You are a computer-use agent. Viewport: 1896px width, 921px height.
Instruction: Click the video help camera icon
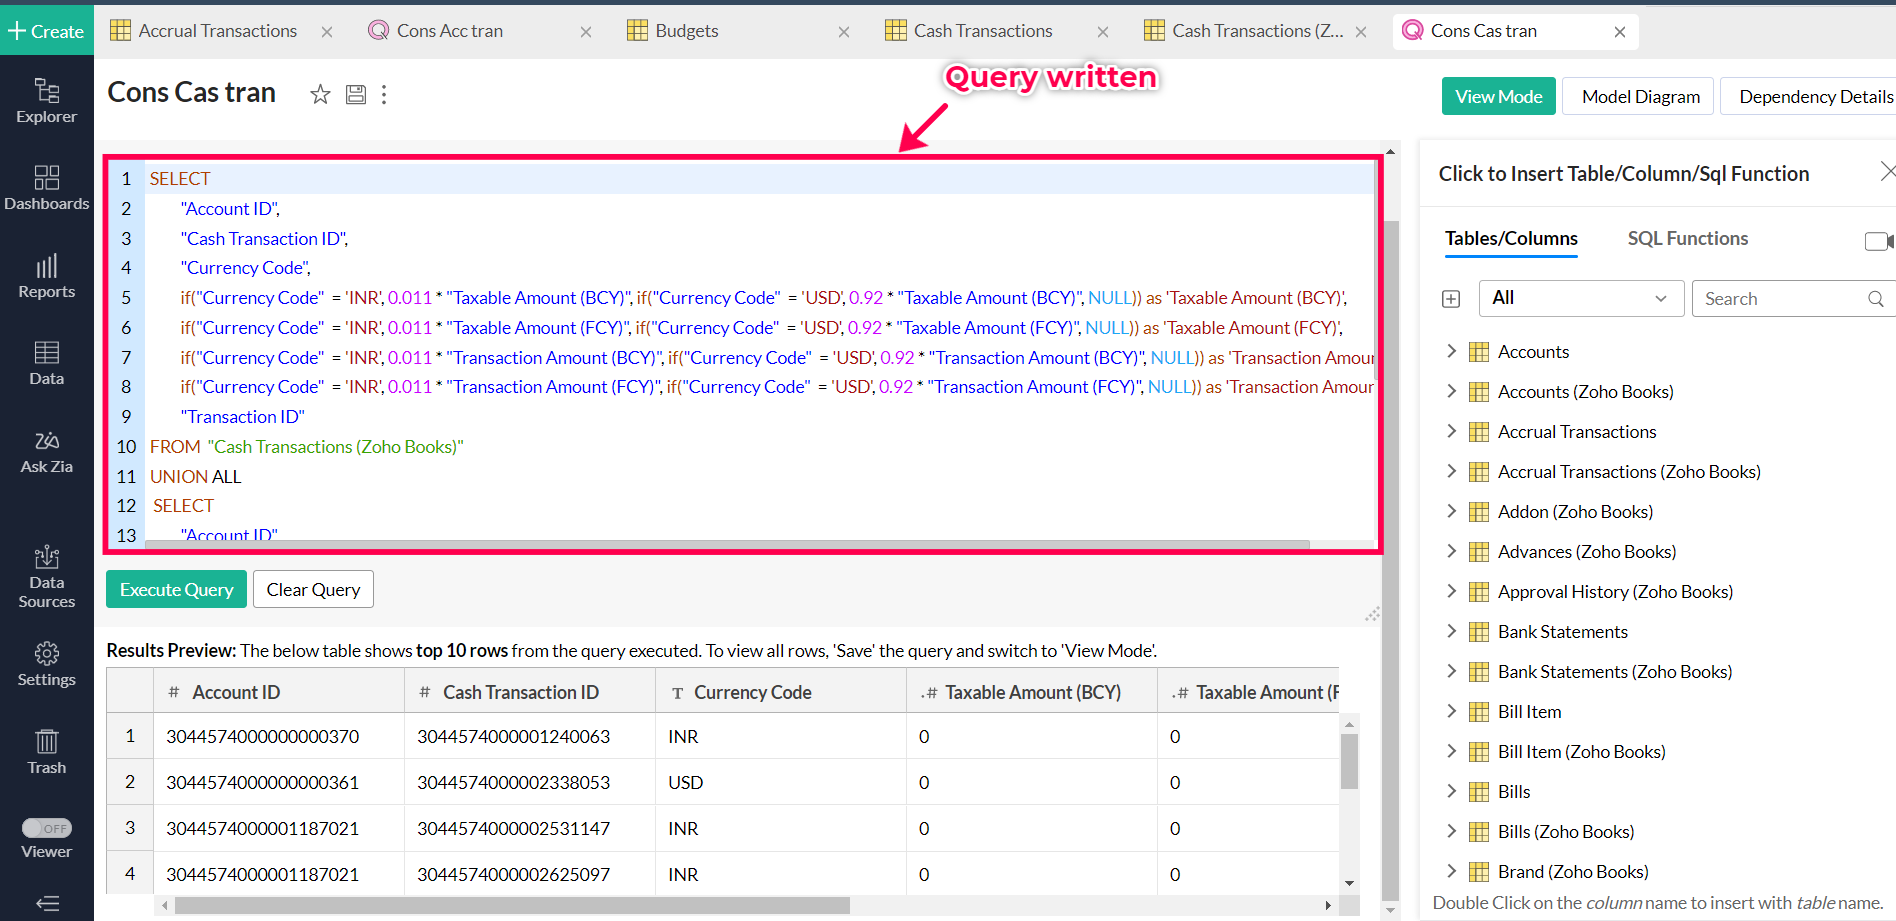click(1878, 240)
